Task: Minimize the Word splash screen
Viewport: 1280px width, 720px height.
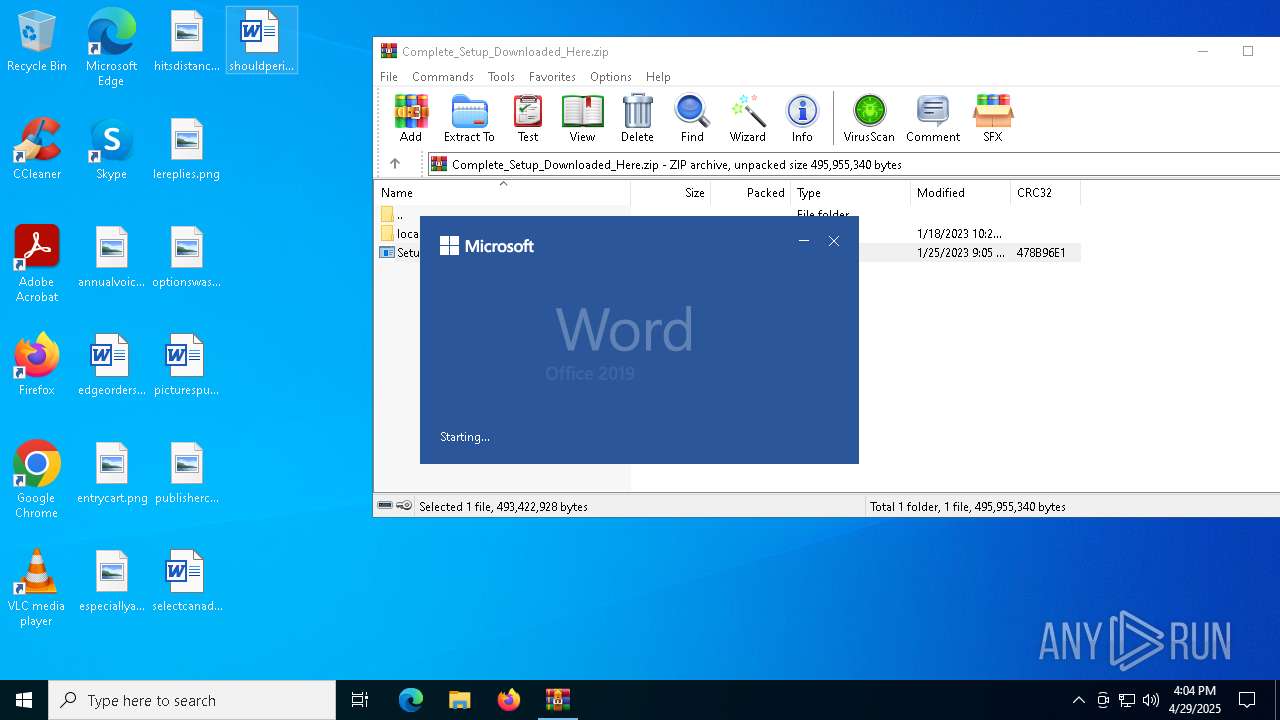Action: click(x=804, y=241)
